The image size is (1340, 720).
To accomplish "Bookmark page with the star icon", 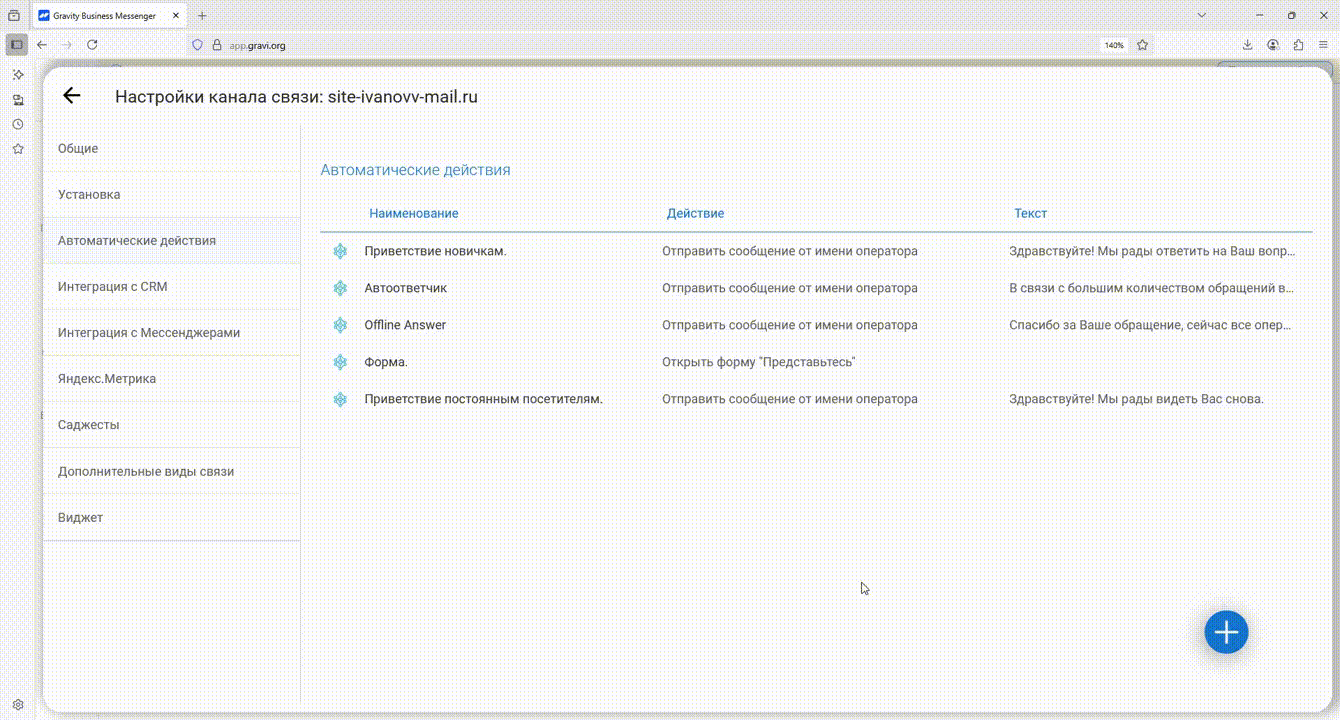I will (x=1142, y=45).
